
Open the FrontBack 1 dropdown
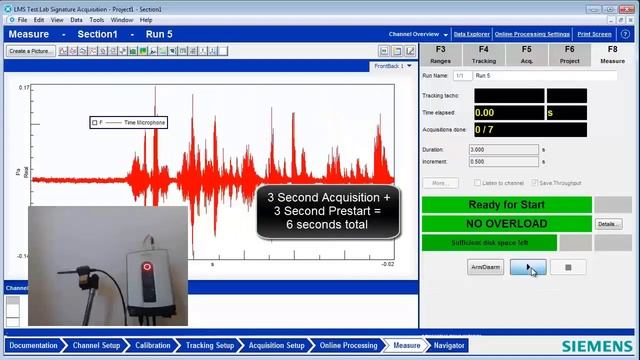pos(393,66)
